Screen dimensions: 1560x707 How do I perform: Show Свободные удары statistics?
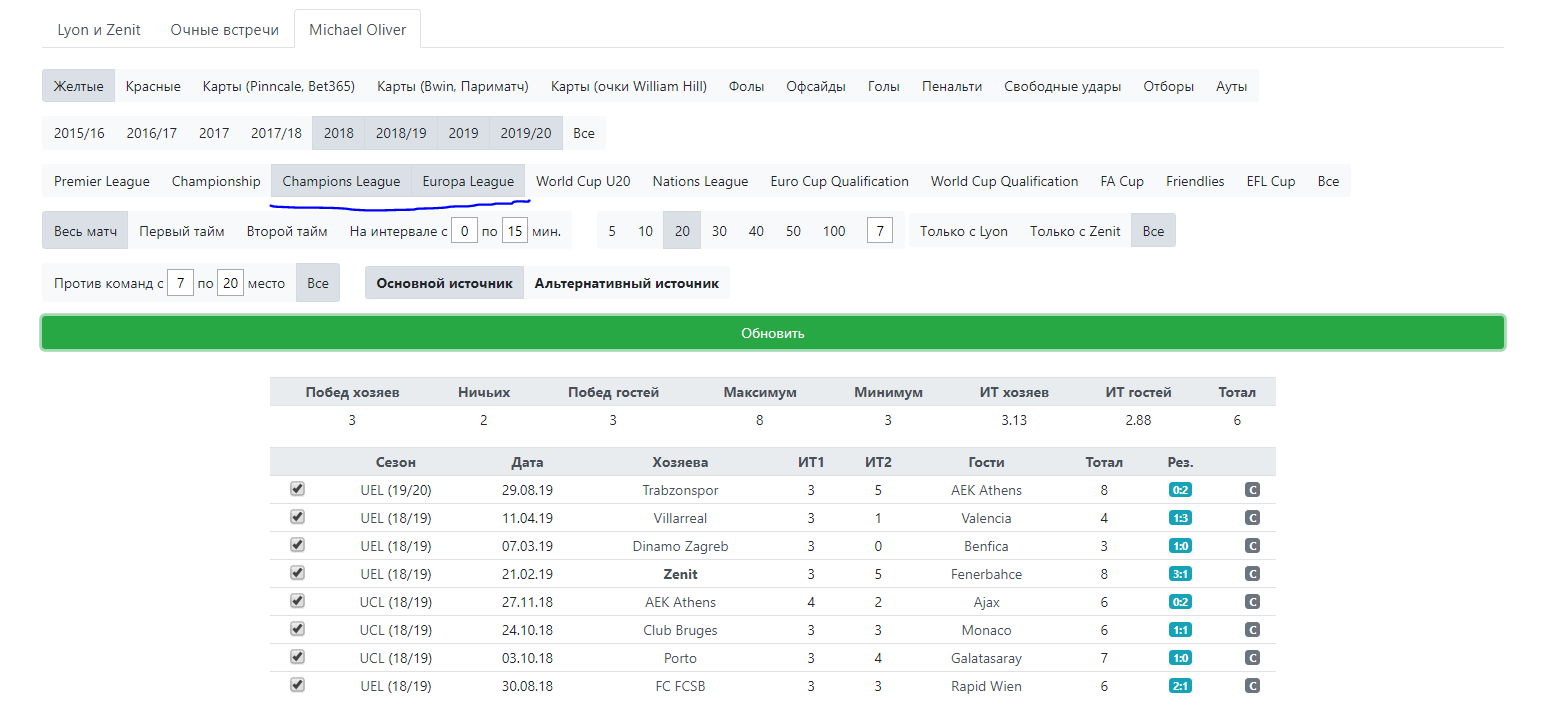[x=1063, y=86]
